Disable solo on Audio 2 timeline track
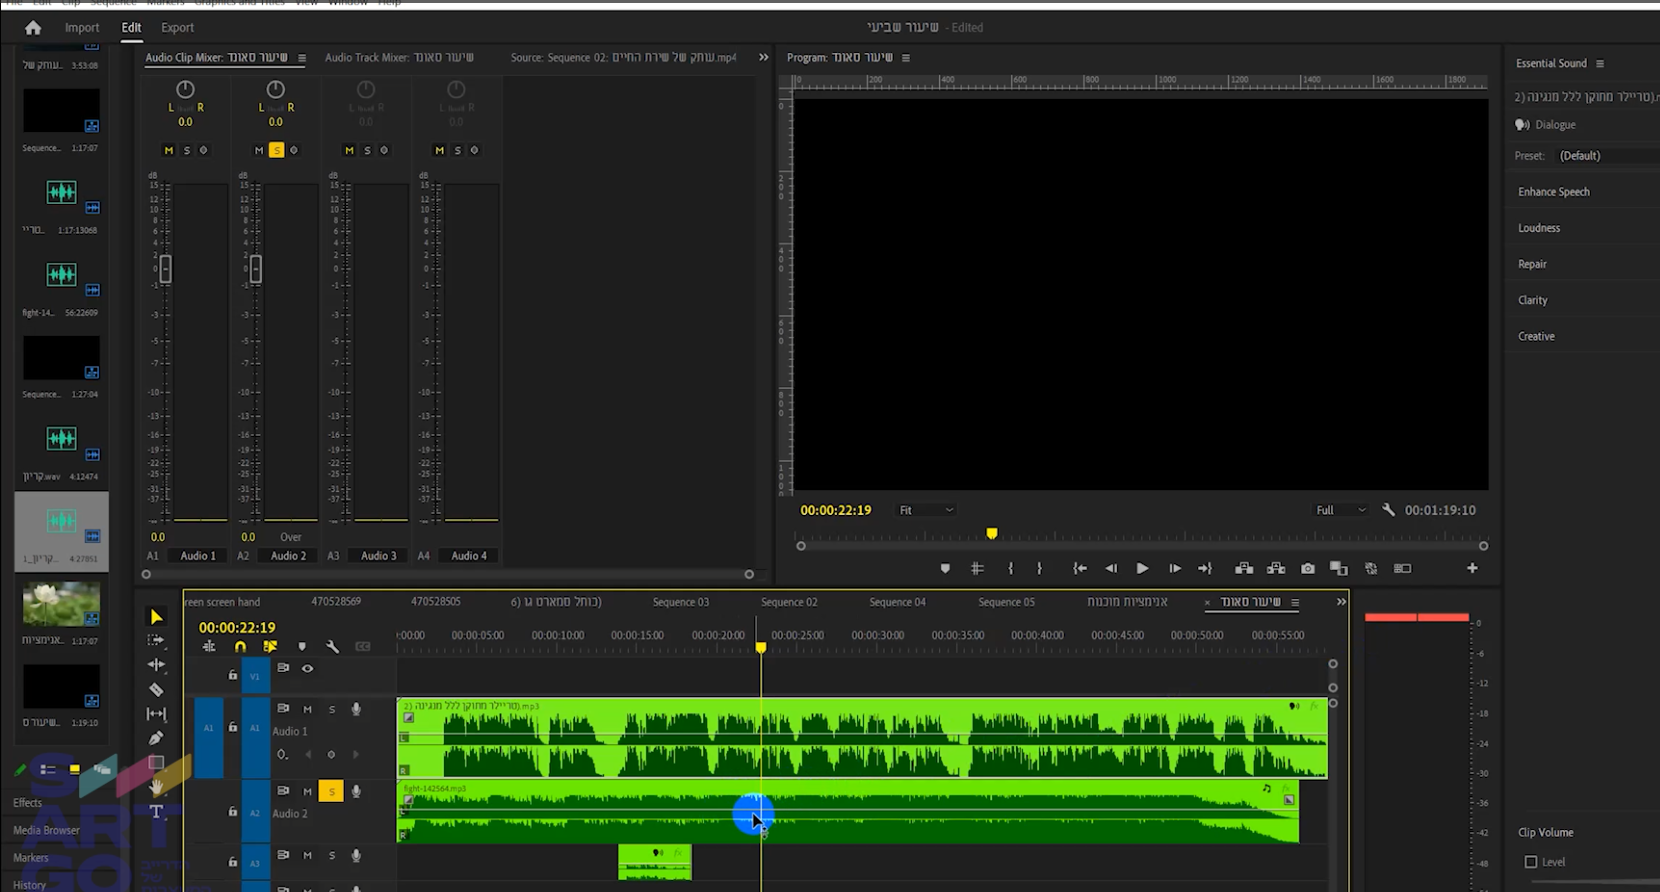 pos(331,792)
